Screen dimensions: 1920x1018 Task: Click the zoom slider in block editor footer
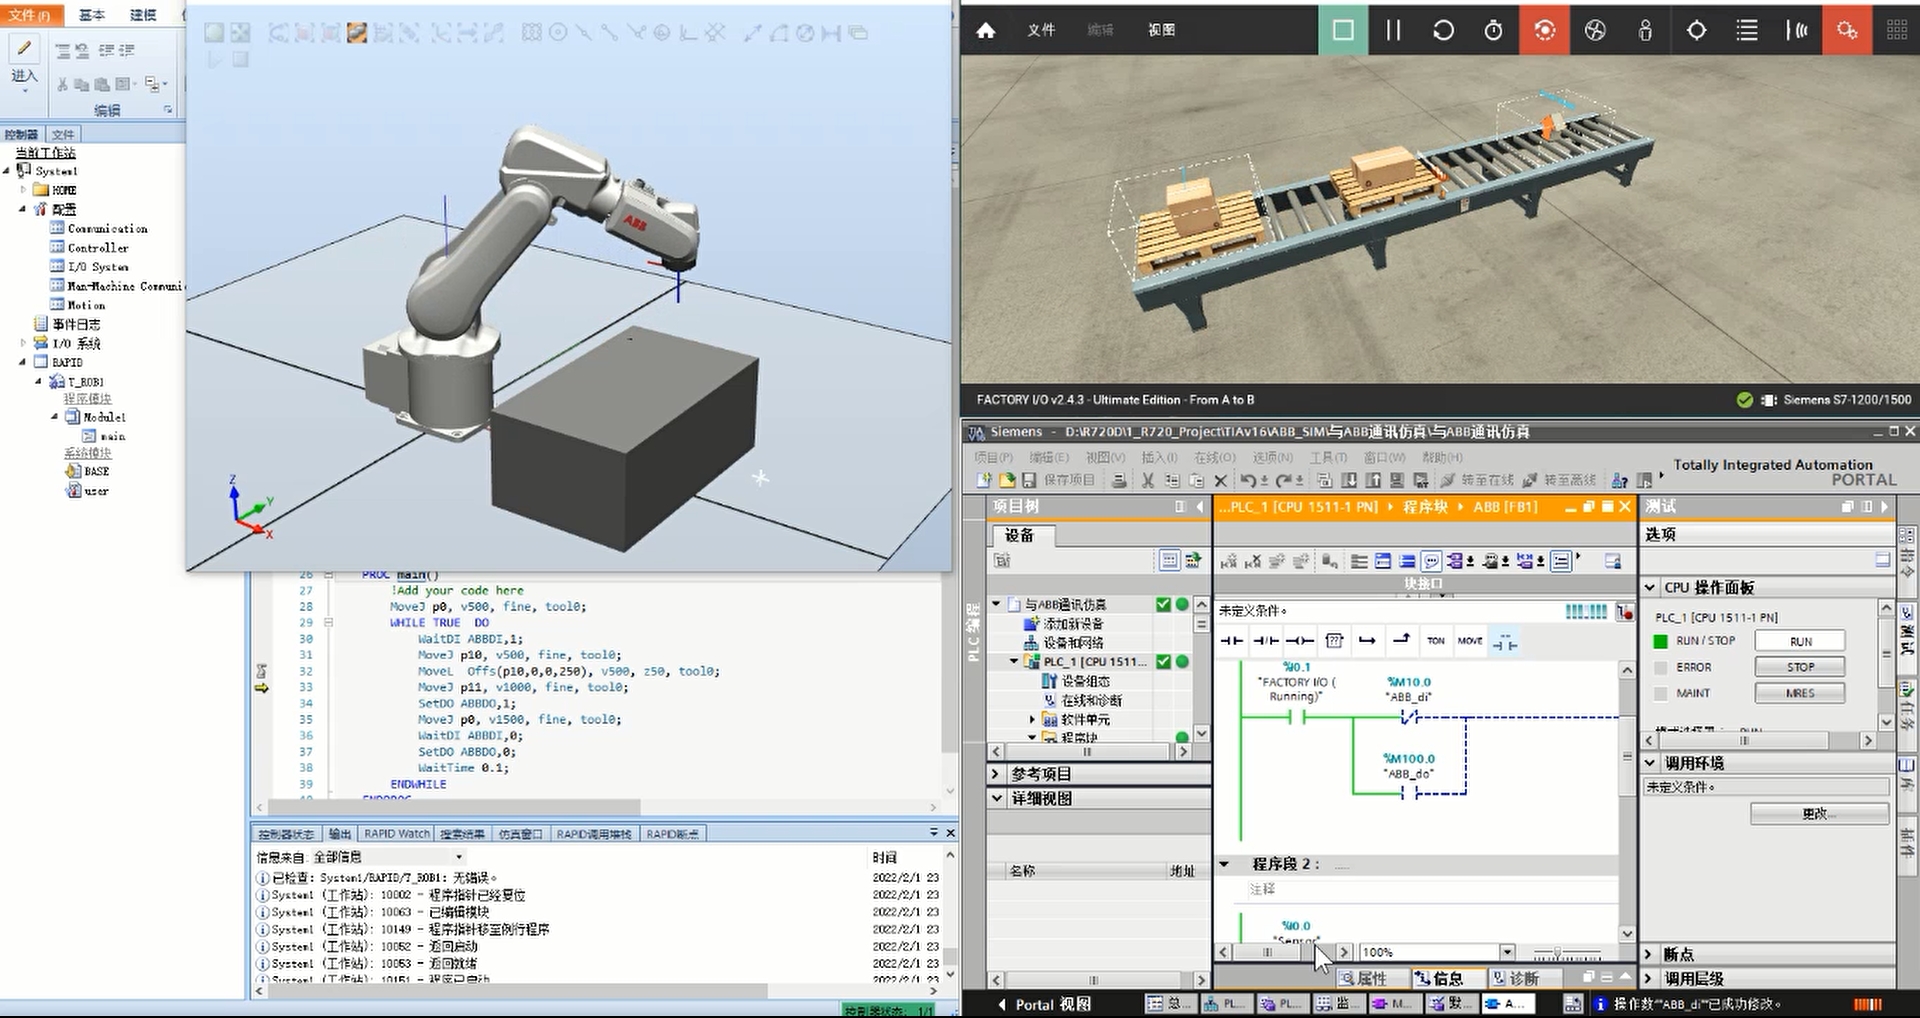pyautogui.click(x=1567, y=953)
